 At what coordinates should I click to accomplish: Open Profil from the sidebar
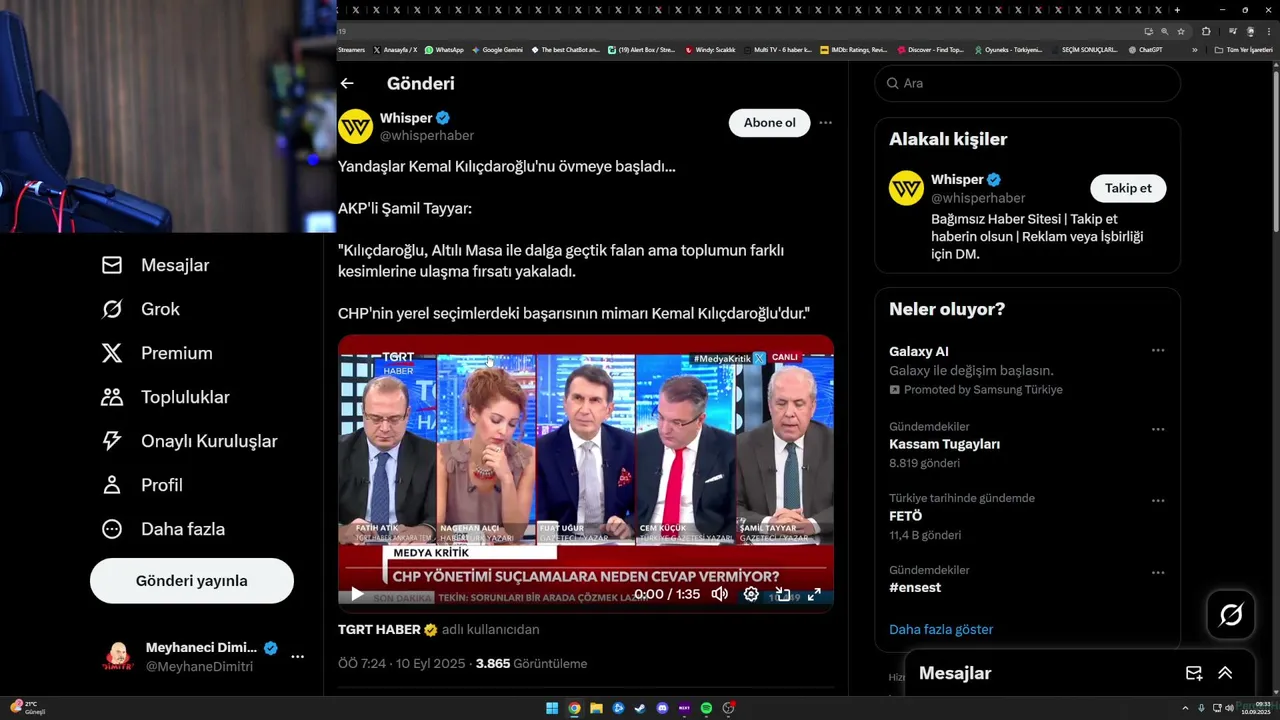click(x=142, y=485)
